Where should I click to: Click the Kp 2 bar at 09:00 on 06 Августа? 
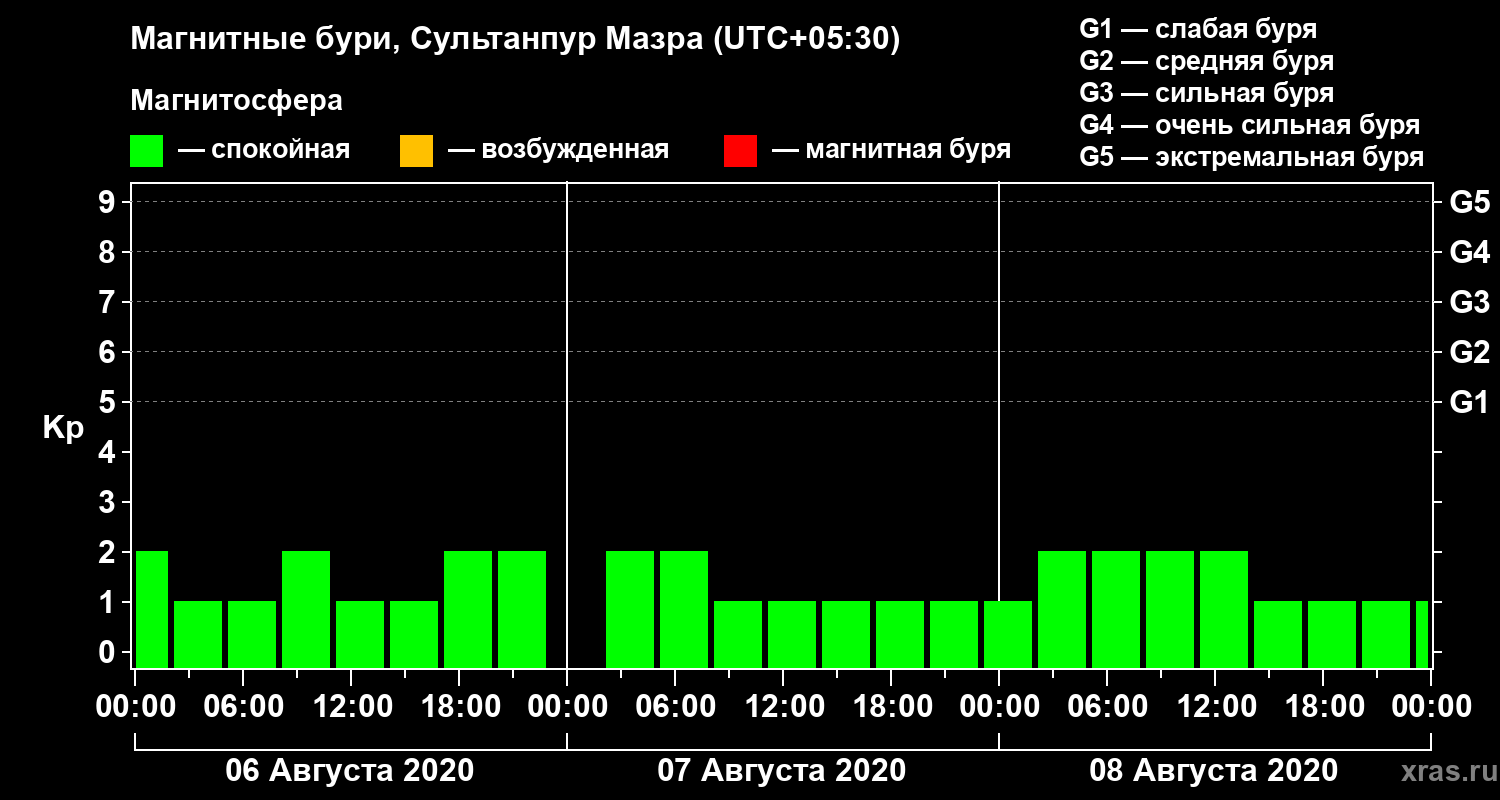306,609
